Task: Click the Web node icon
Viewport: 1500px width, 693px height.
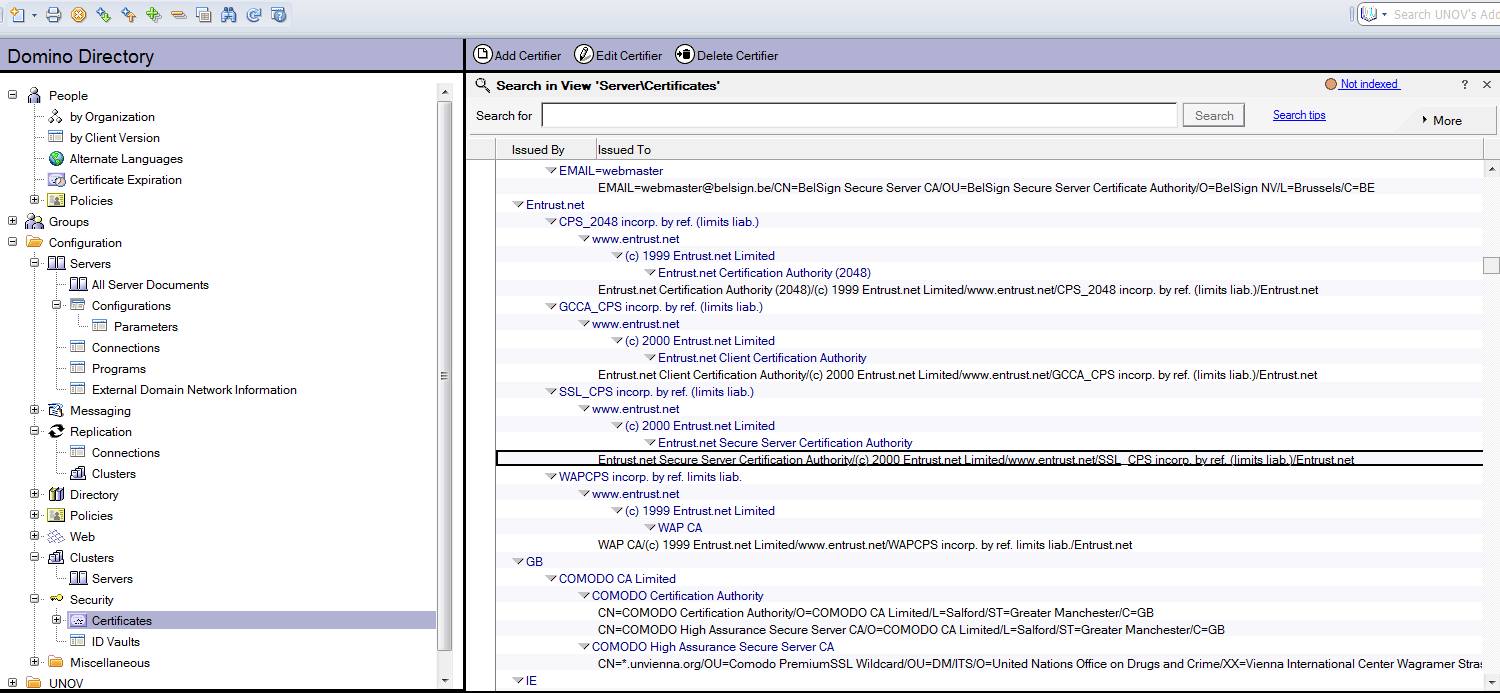Action: tap(56, 536)
